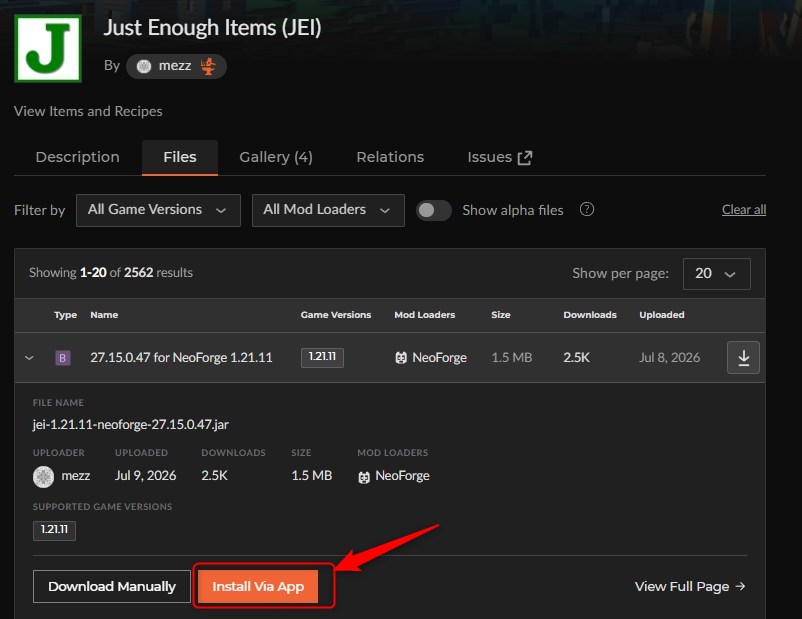Viewport: 802px width, 619px height.
Task: Click the mezz uploader avatar in details
Action: click(43, 477)
